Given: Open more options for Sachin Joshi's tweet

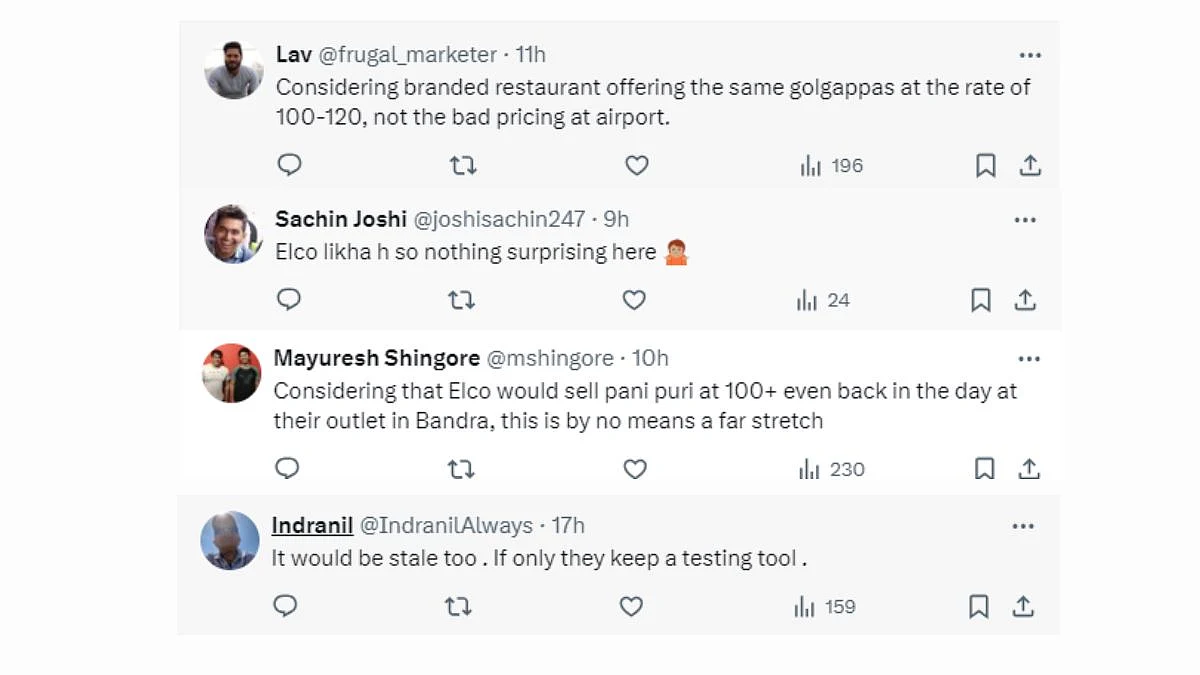Looking at the screenshot, I should [x=1025, y=219].
